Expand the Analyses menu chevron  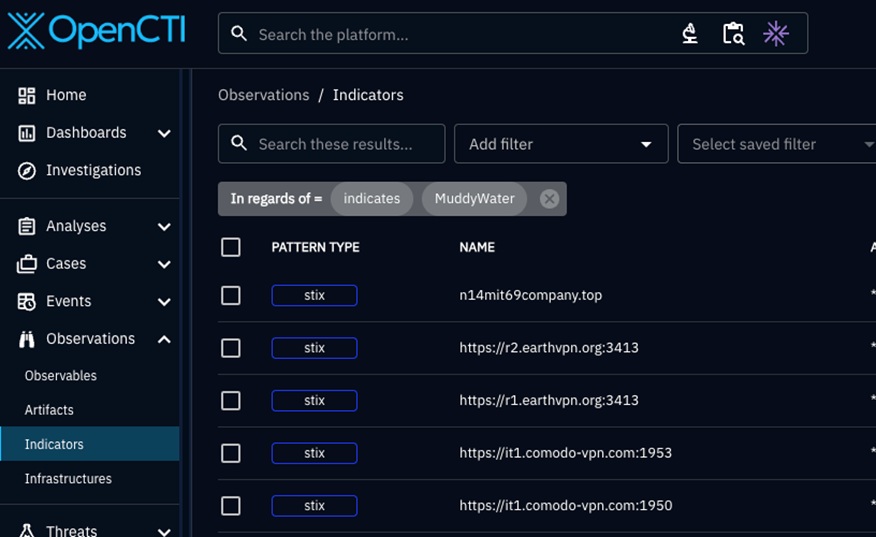pos(164,226)
